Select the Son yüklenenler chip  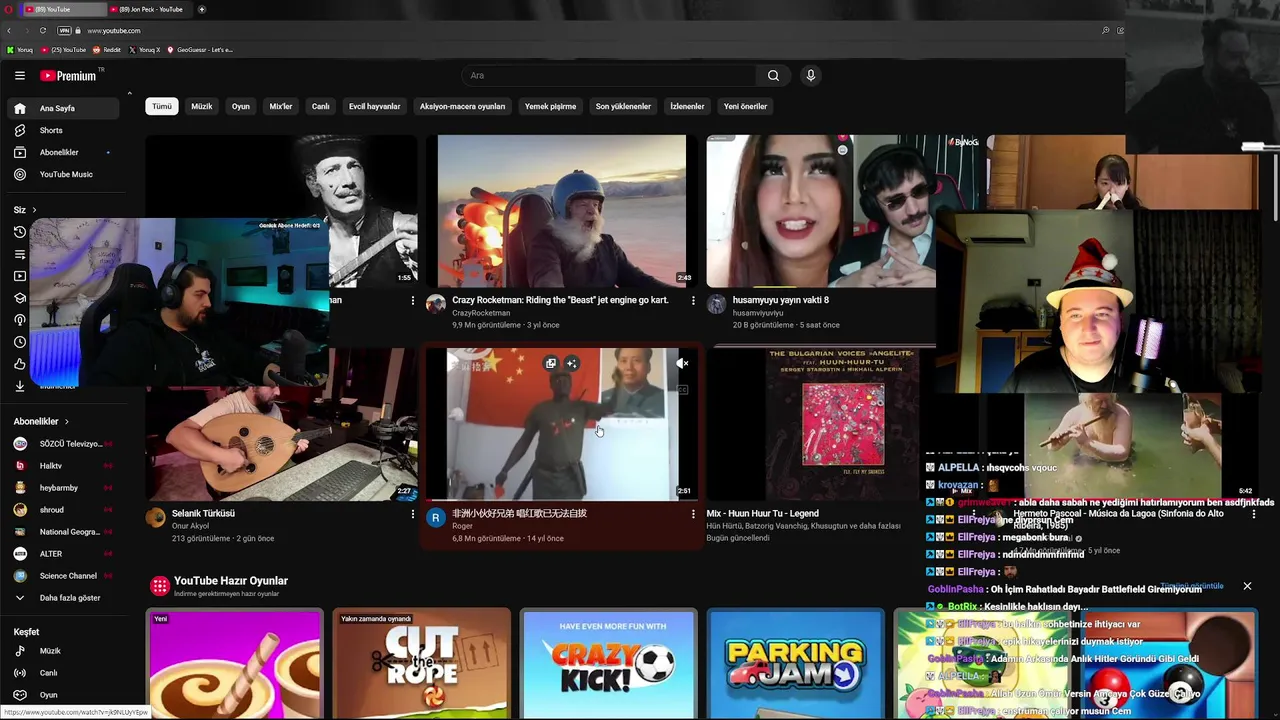(x=623, y=106)
